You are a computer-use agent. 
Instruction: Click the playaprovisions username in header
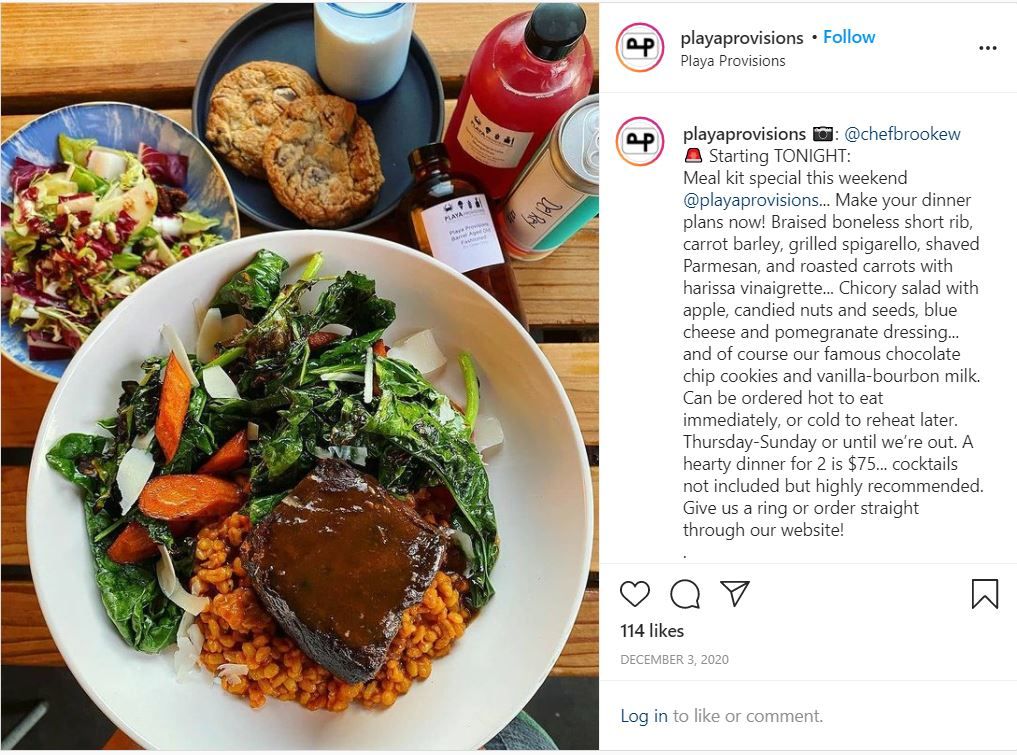[x=741, y=38]
